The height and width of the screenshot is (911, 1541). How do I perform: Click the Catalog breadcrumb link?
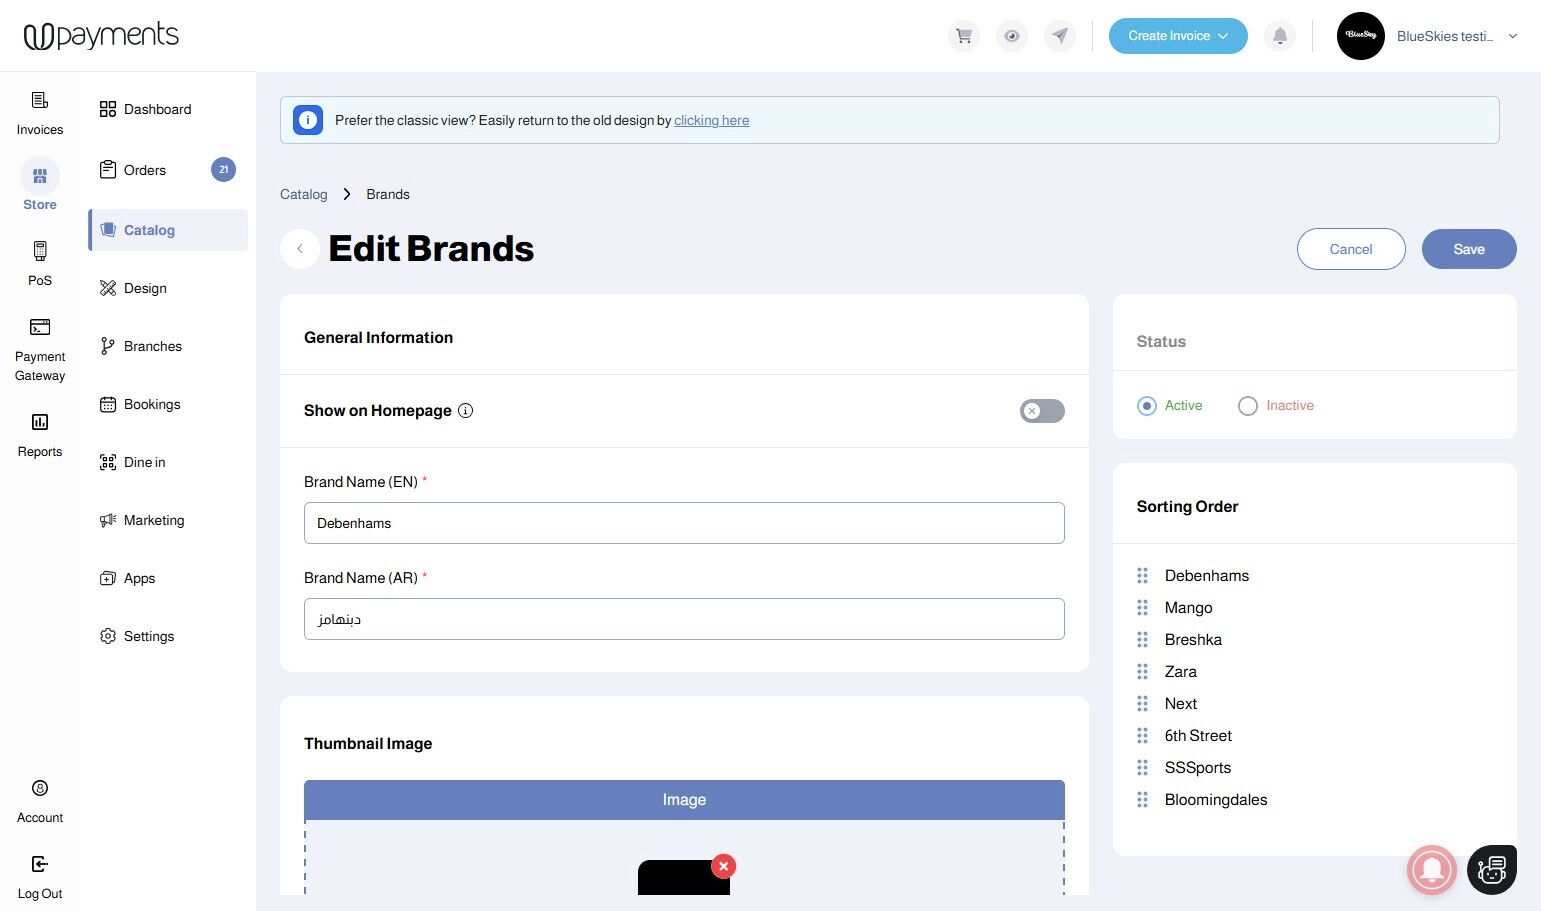[x=304, y=194]
